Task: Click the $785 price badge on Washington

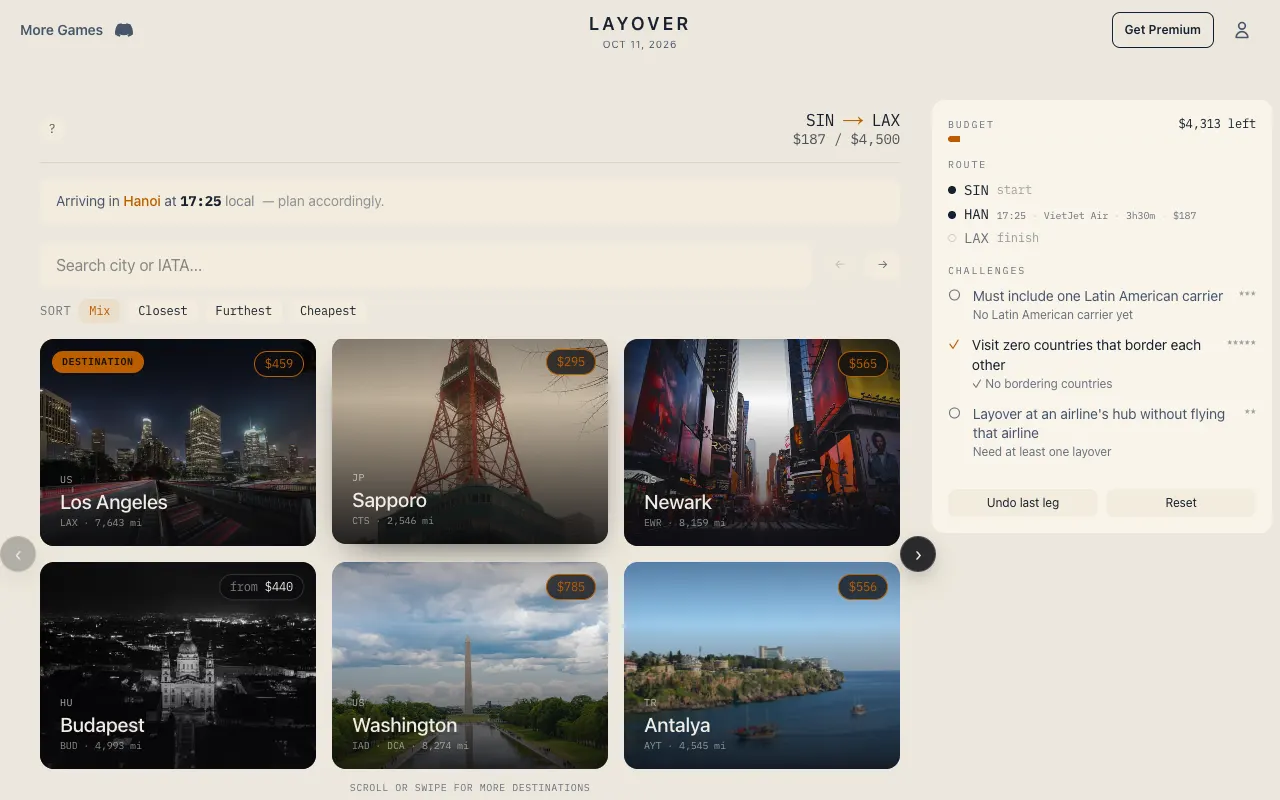Action: [571, 587]
